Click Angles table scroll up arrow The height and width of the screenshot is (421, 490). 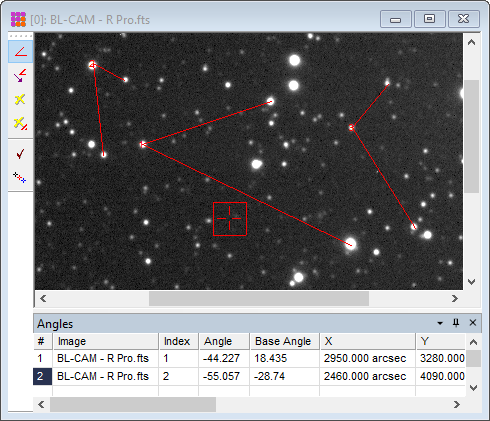[473, 342]
